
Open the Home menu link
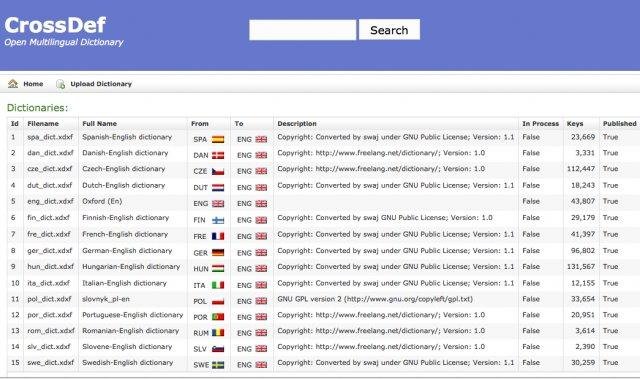[x=33, y=84]
